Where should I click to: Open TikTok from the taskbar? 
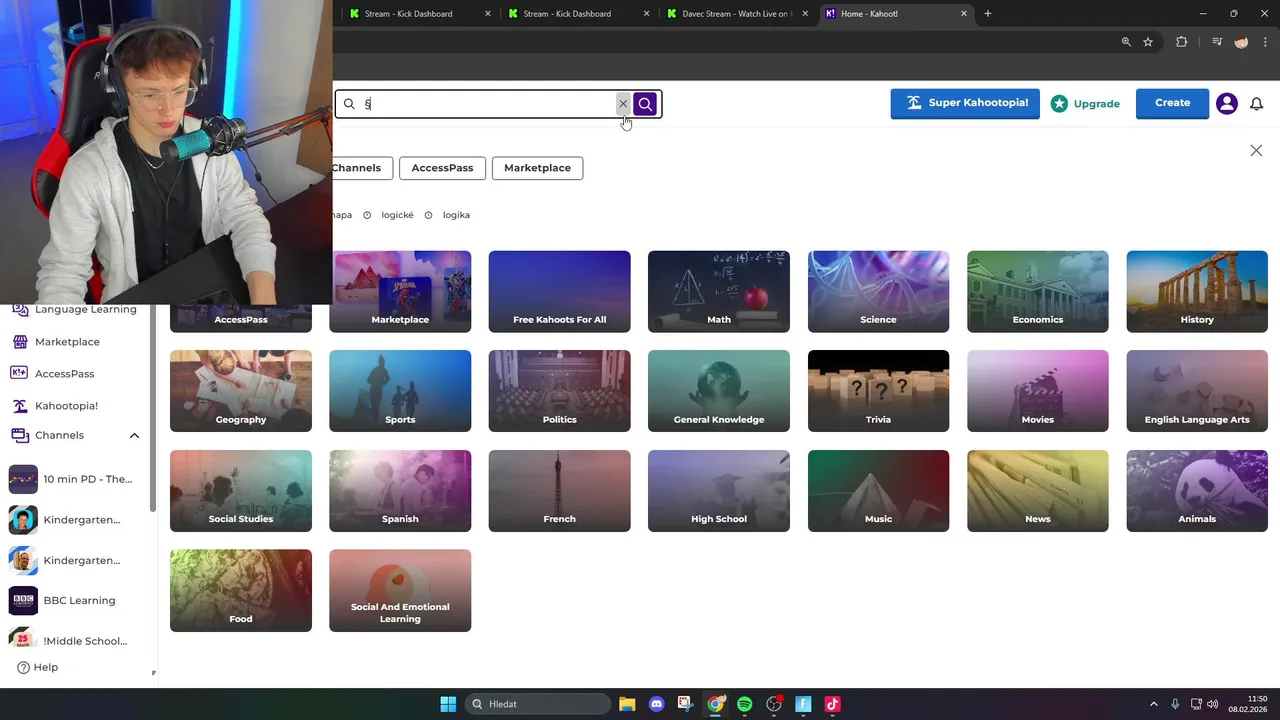832,704
